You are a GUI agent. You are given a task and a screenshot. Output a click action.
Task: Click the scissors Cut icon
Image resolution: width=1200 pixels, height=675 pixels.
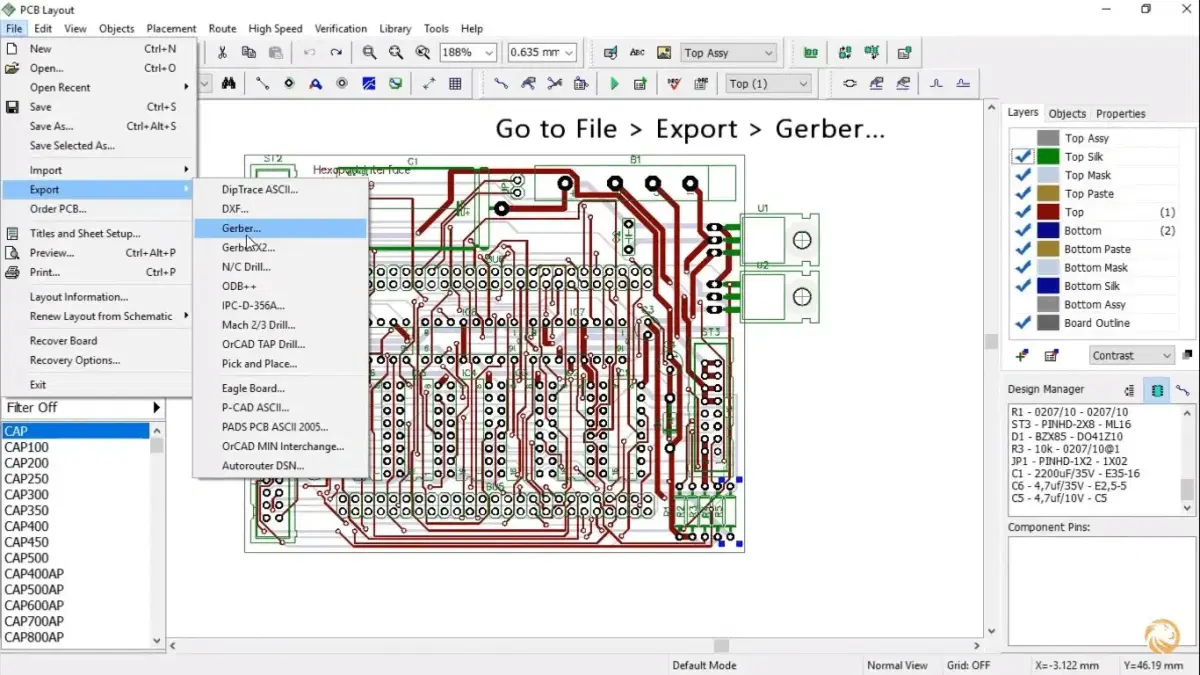point(222,53)
